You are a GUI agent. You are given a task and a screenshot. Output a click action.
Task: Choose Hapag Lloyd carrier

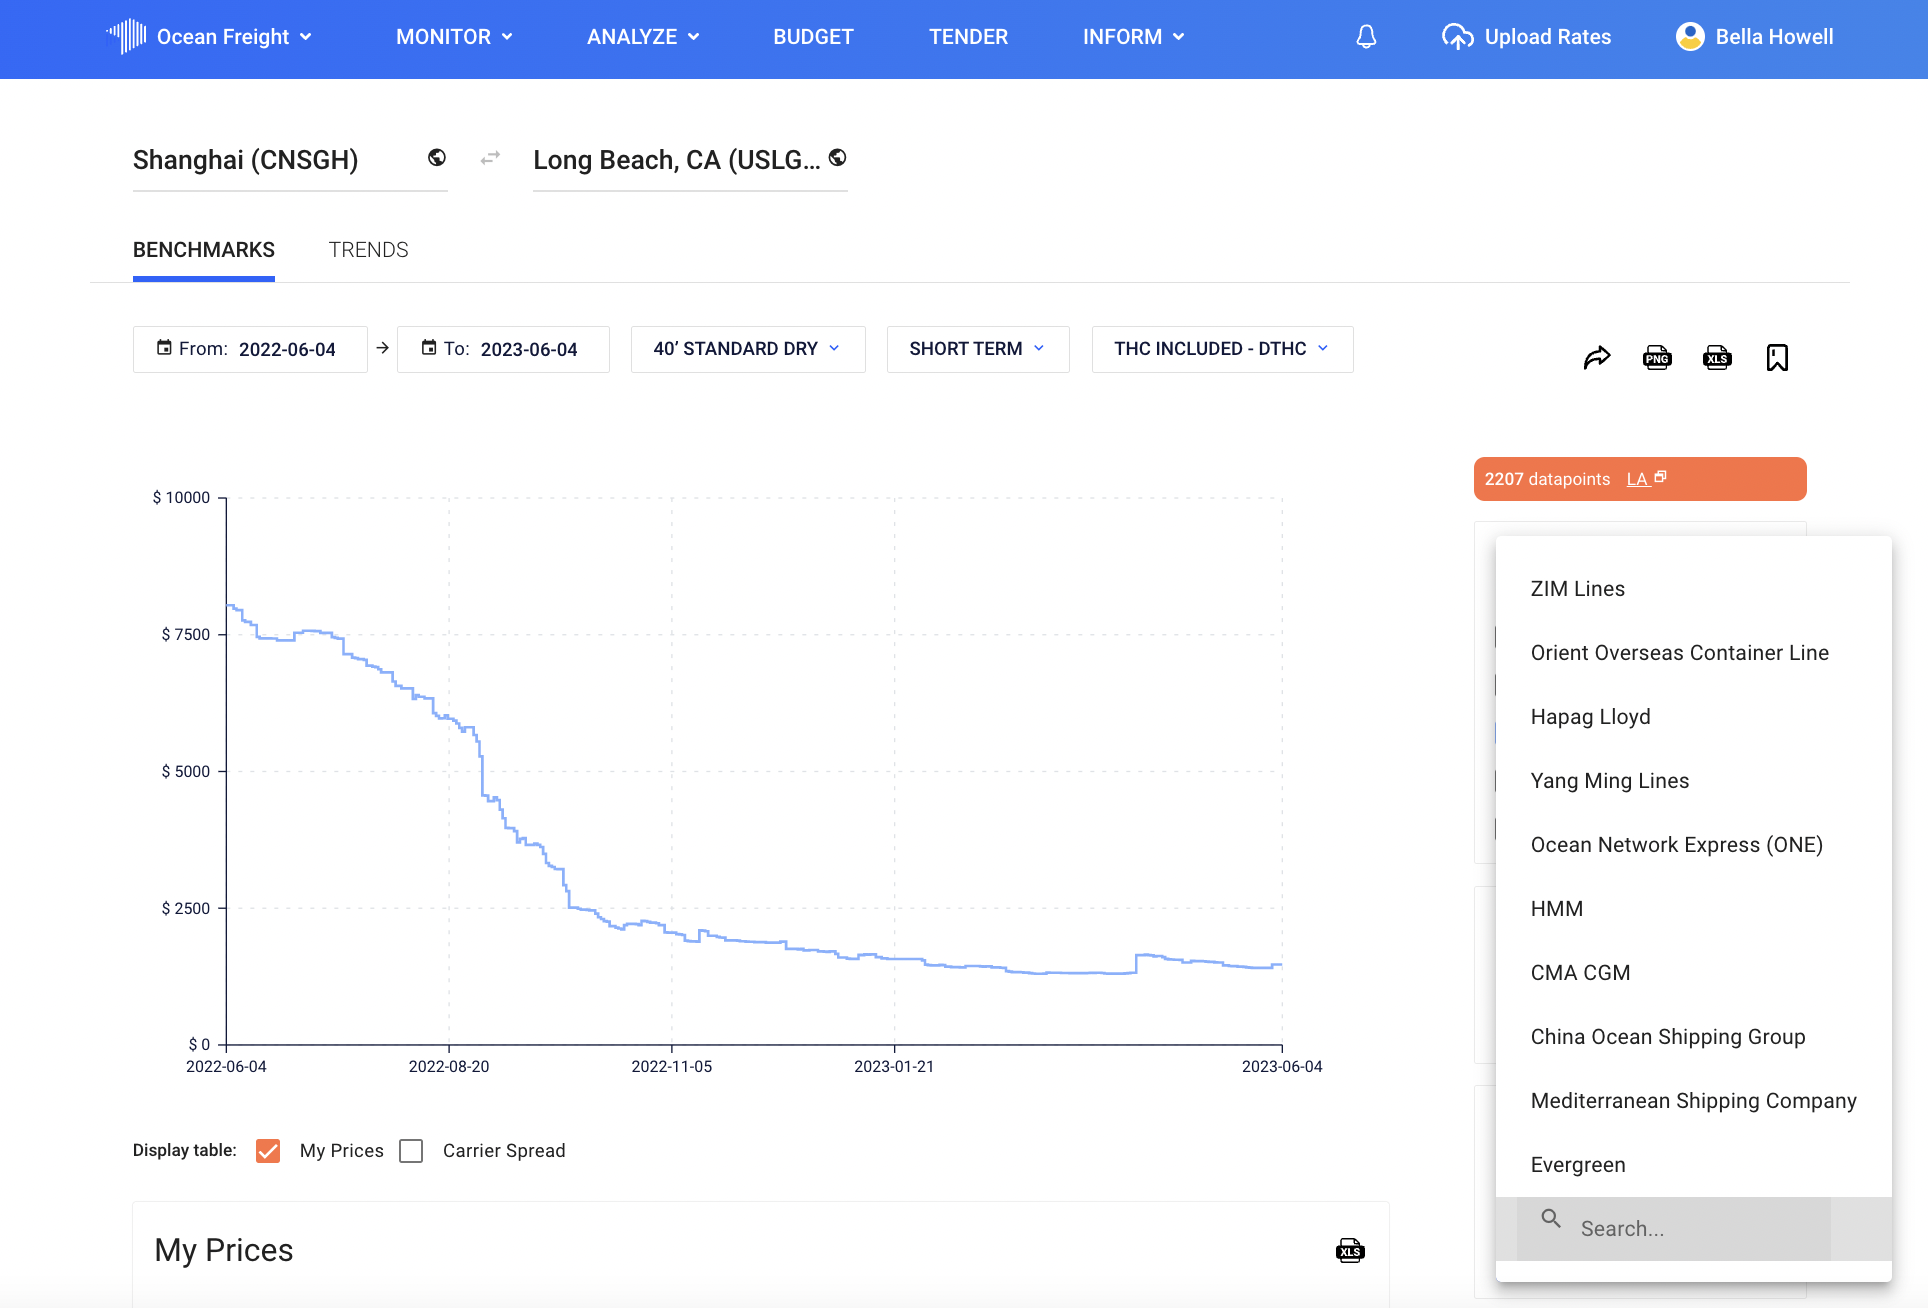pos(1694,717)
